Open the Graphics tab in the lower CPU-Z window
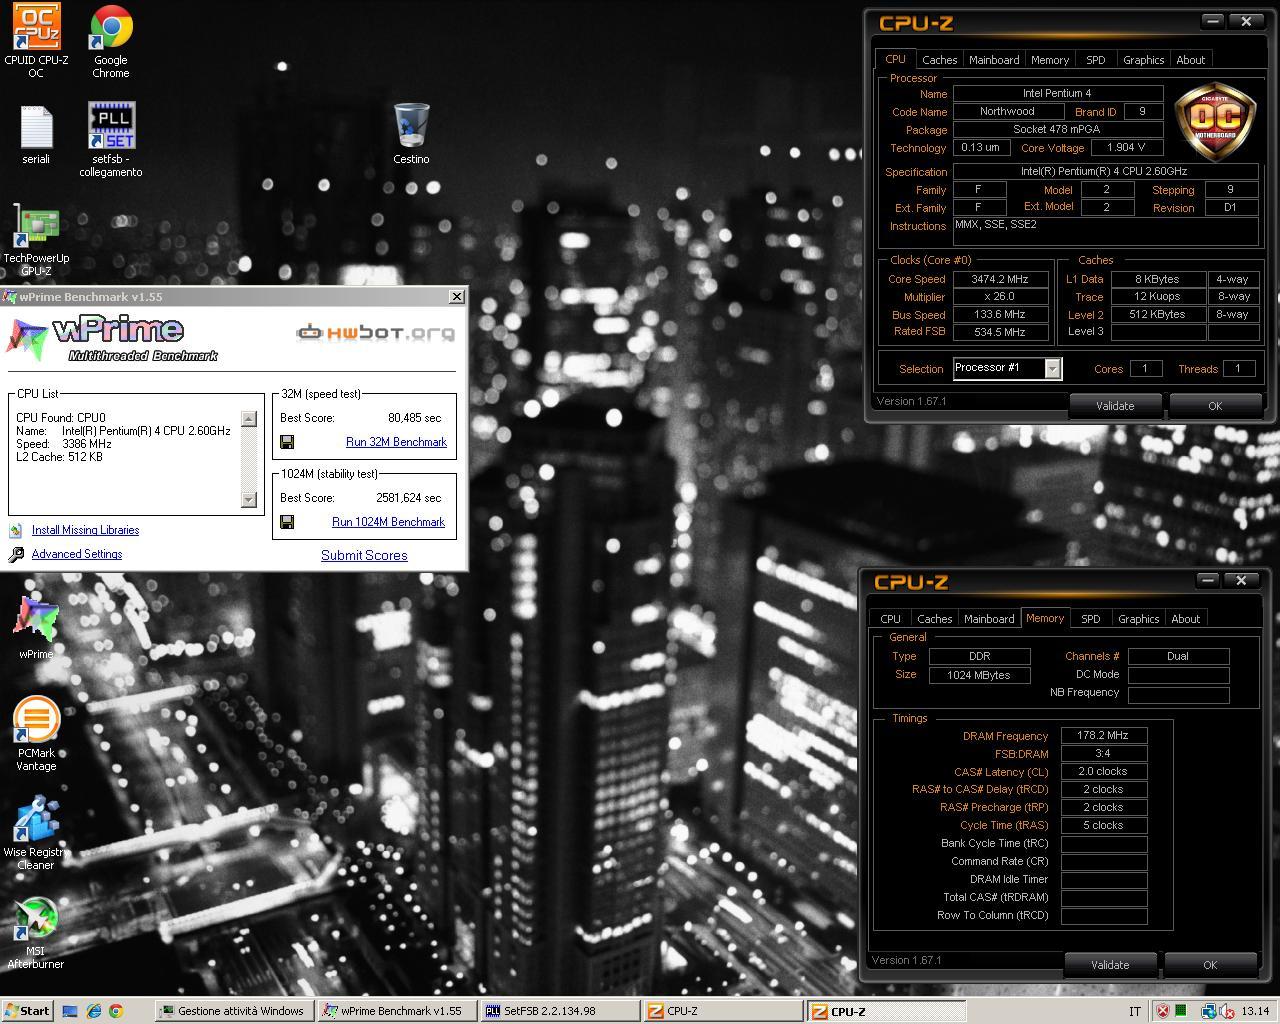1280x1024 pixels. (x=1138, y=619)
